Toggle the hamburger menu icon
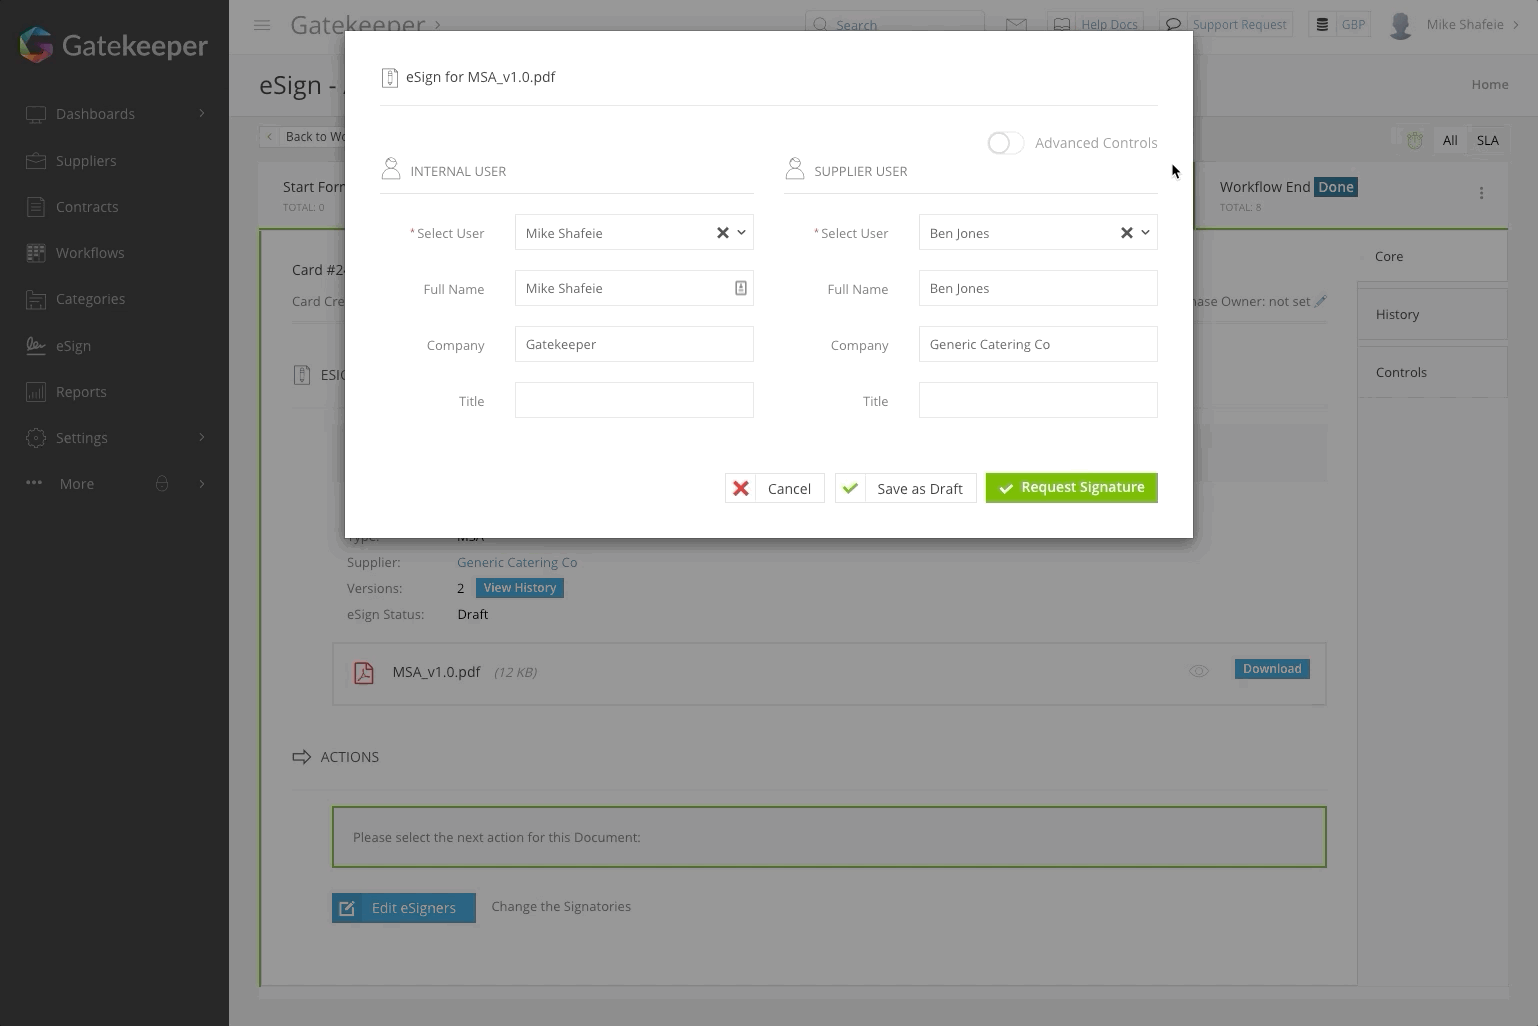Screen dimensions: 1538x1026 click(x=262, y=25)
